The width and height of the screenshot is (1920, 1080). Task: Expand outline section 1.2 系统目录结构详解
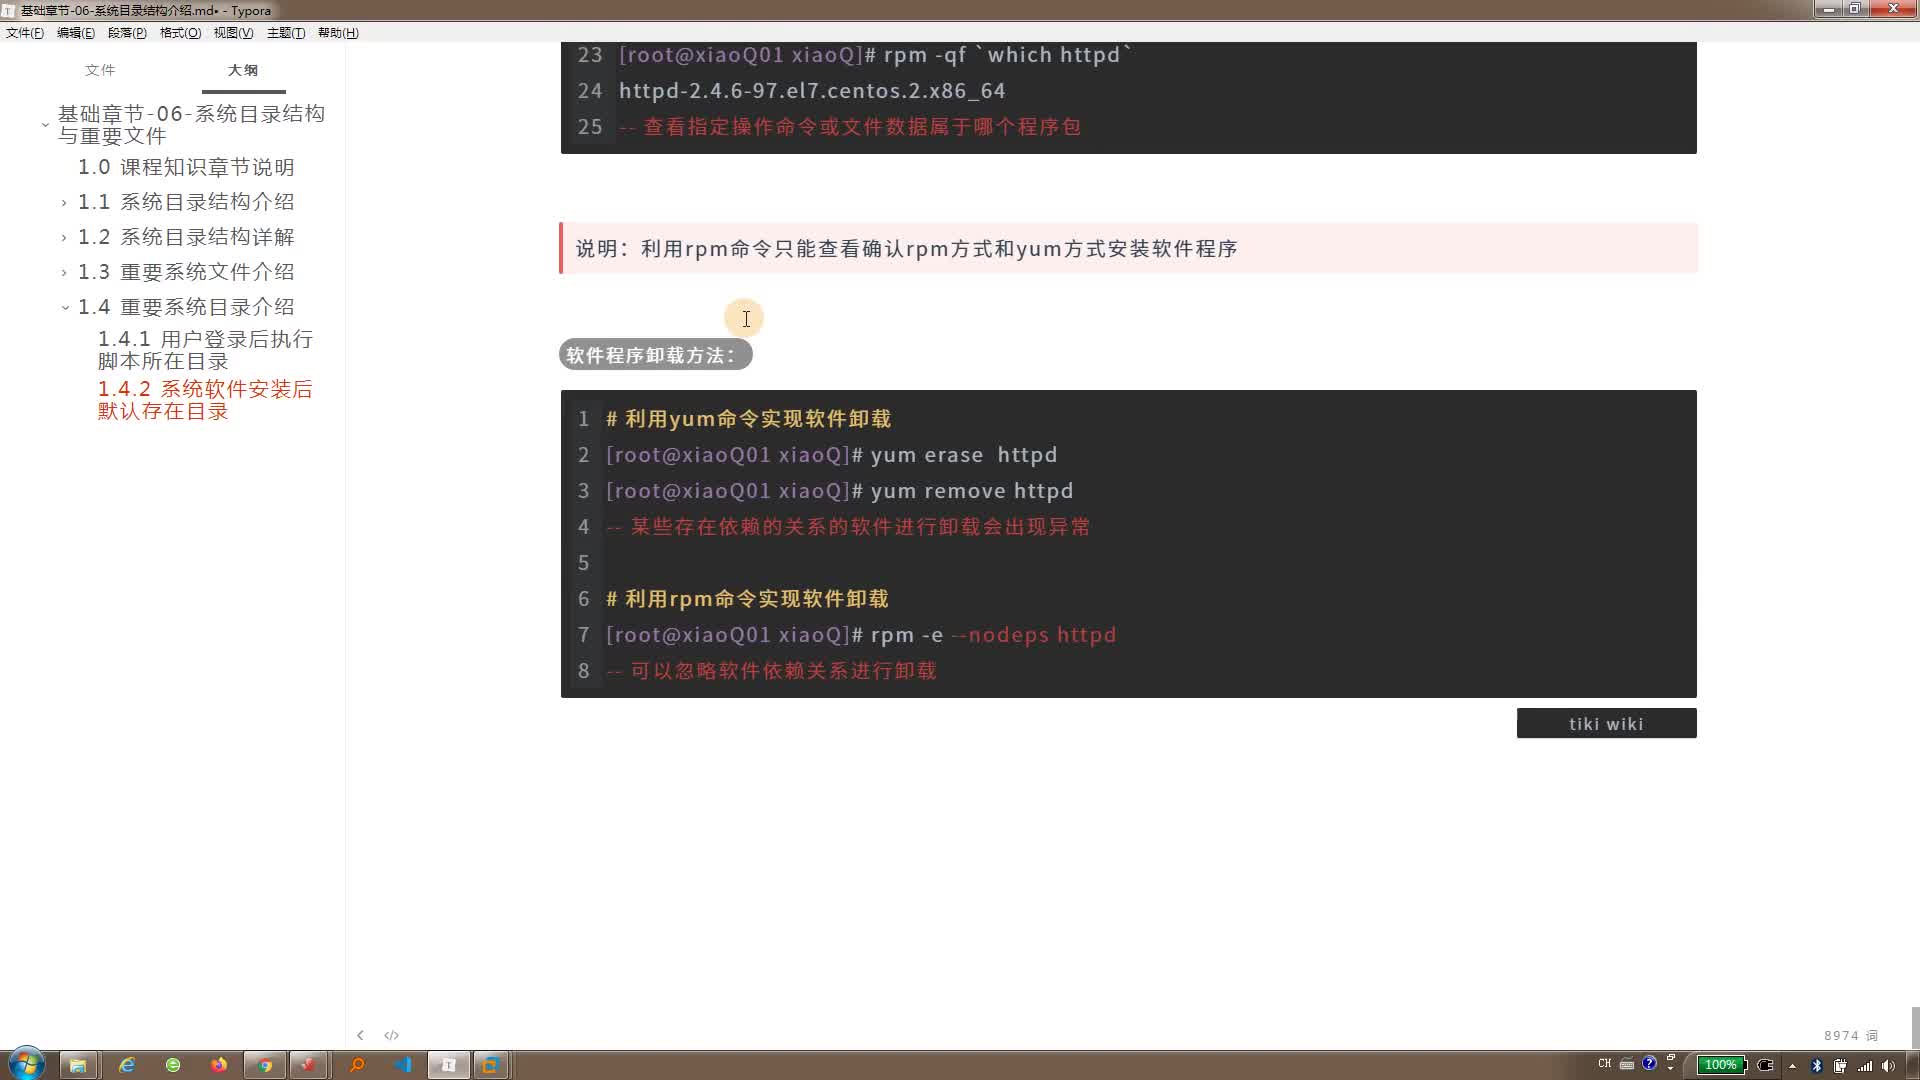[64, 238]
